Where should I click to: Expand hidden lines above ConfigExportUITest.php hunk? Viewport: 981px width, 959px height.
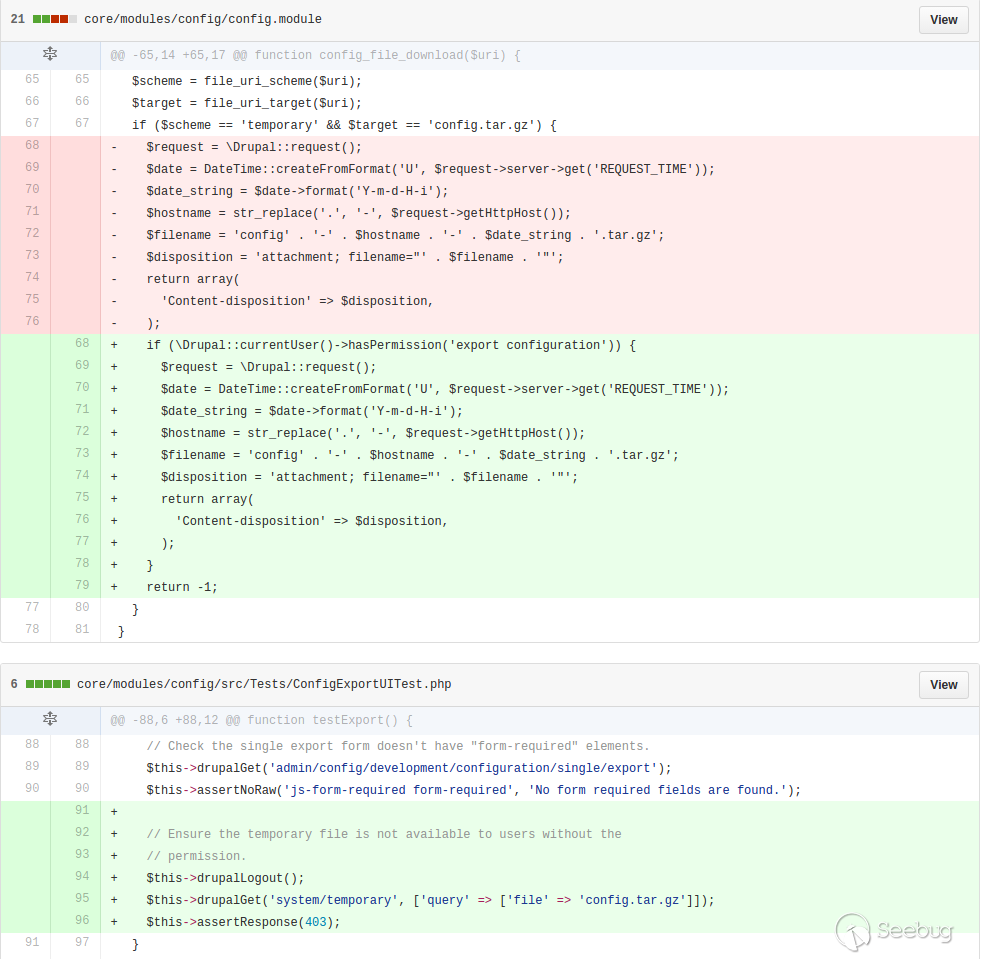pyautogui.click(x=50, y=719)
